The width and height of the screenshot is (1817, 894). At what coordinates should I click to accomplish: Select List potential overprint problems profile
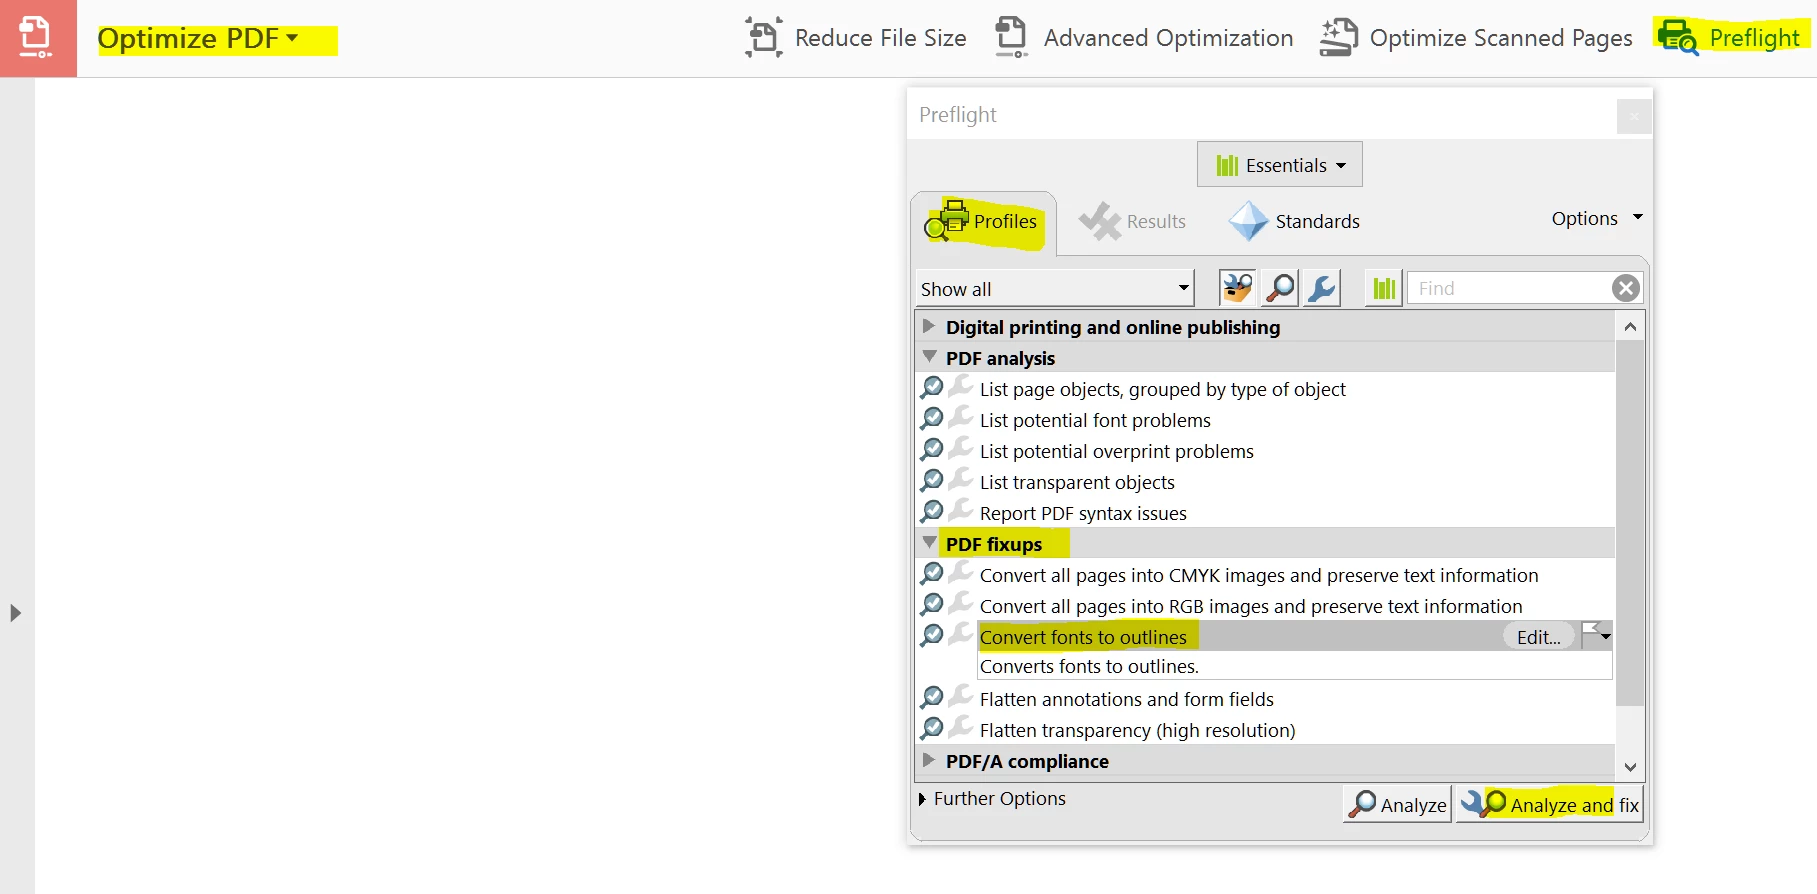coord(1116,451)
